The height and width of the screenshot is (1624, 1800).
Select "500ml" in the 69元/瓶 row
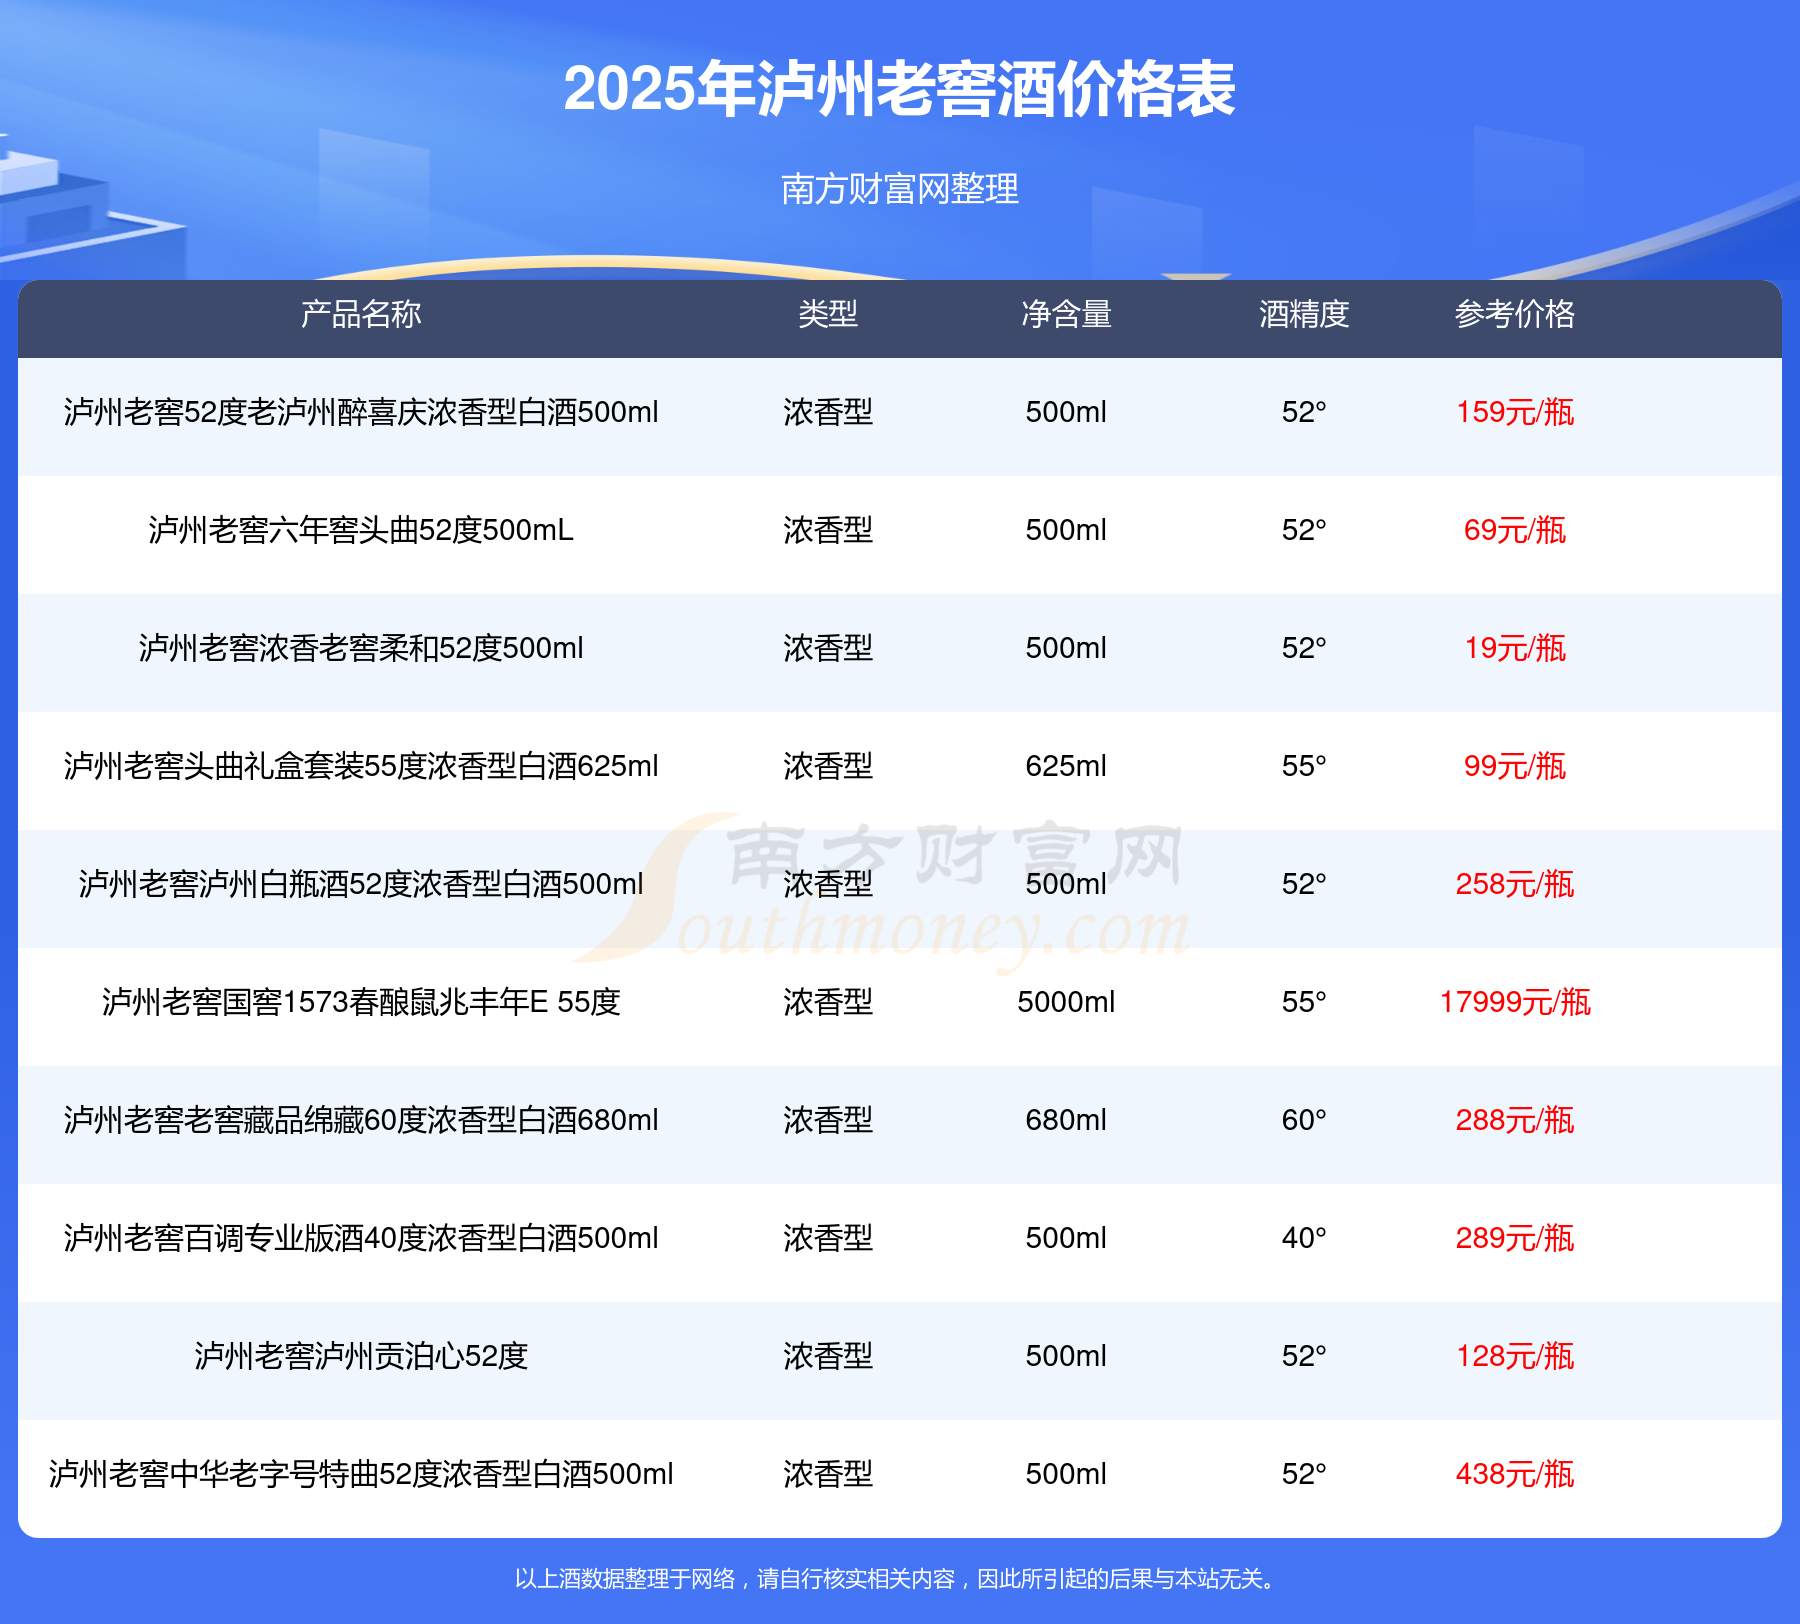(1066, 530)
